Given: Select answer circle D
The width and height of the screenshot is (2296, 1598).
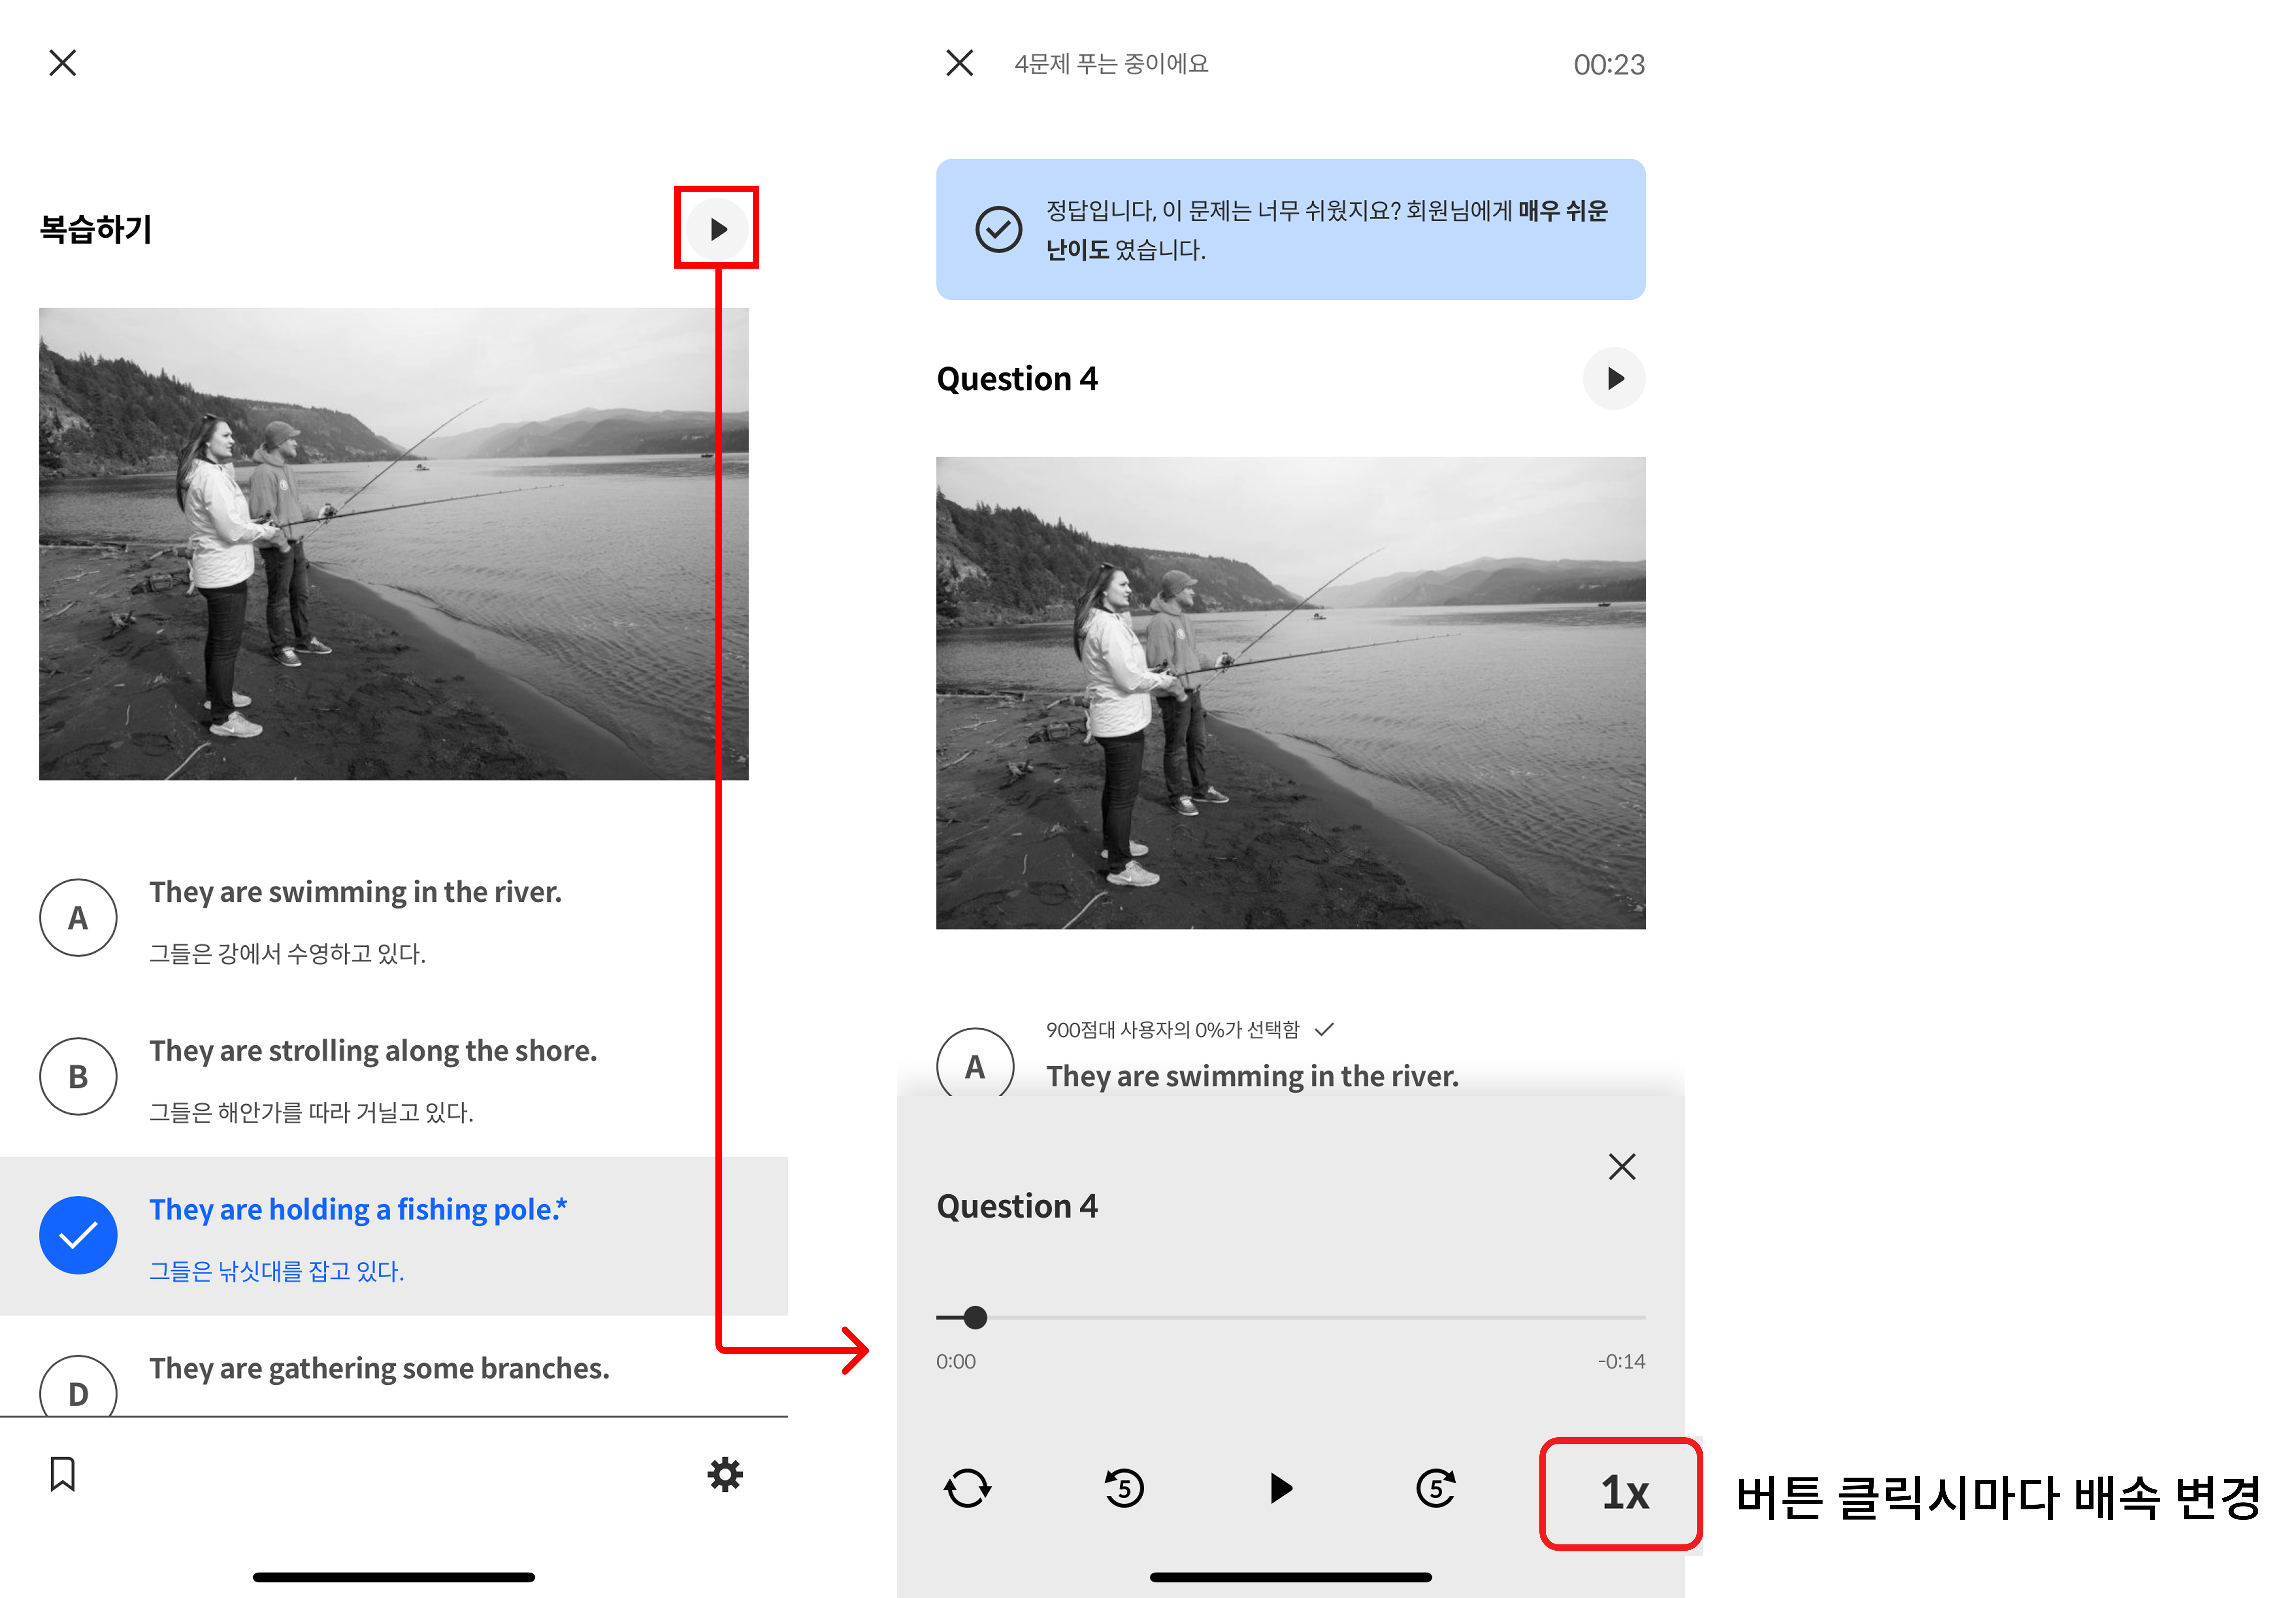Looking at the screenshot, I should coord(78,1386).
